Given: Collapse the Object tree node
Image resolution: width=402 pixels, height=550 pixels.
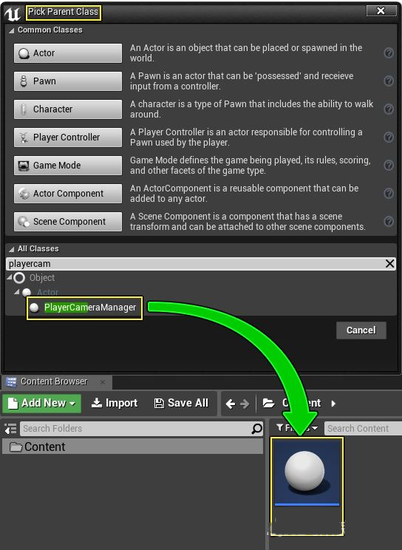Looking at the screenshot, I should (x=9, y=277).
